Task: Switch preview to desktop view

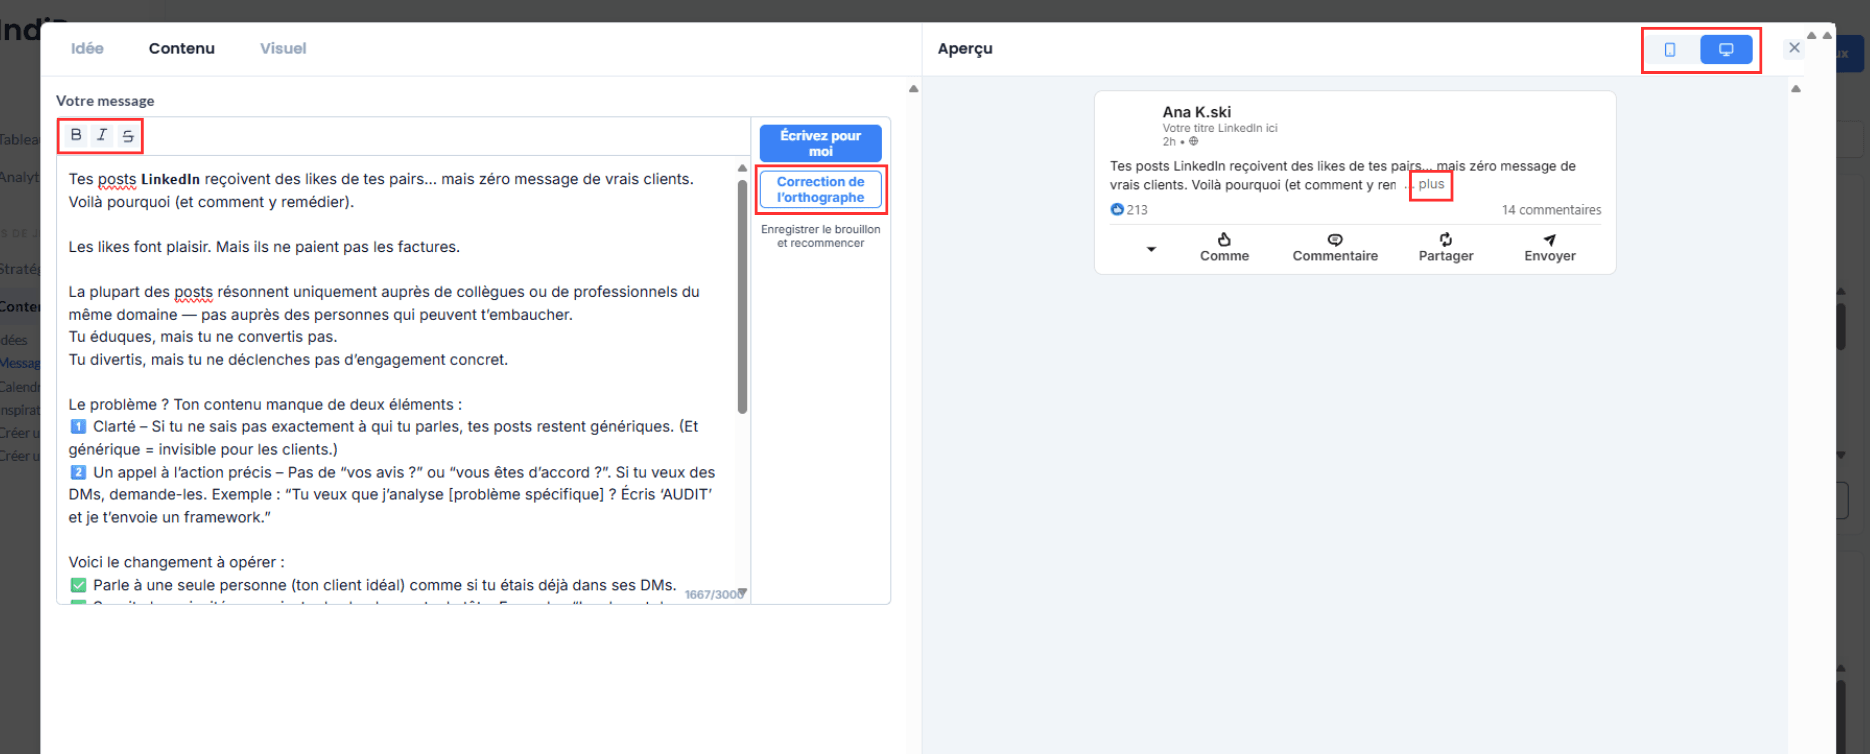Action: click(1726, 49)
